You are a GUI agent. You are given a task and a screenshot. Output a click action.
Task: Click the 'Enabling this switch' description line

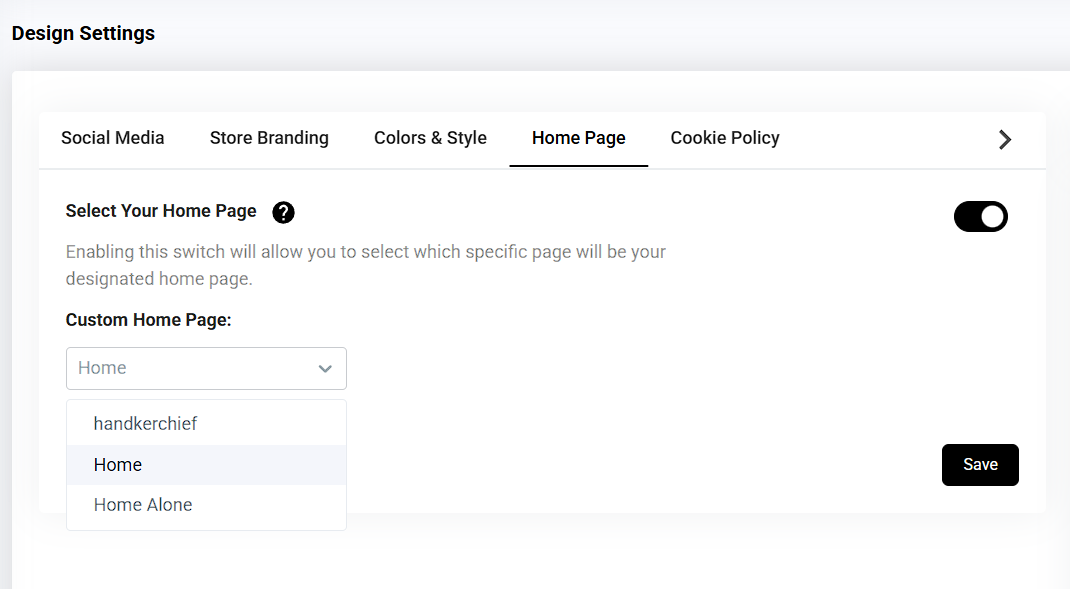(x=365, y=252)
